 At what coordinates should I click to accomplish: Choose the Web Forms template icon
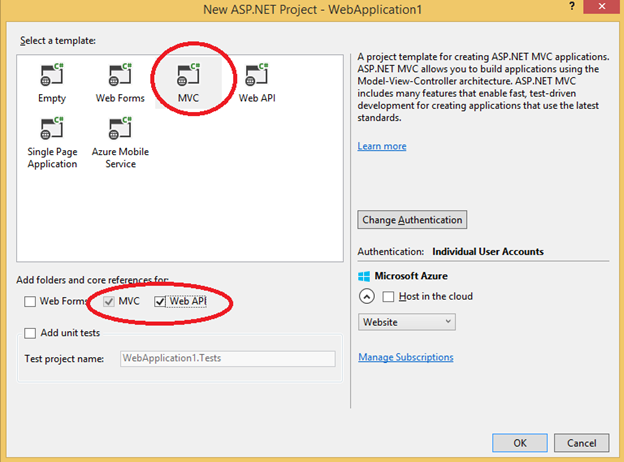coord(120,74)
